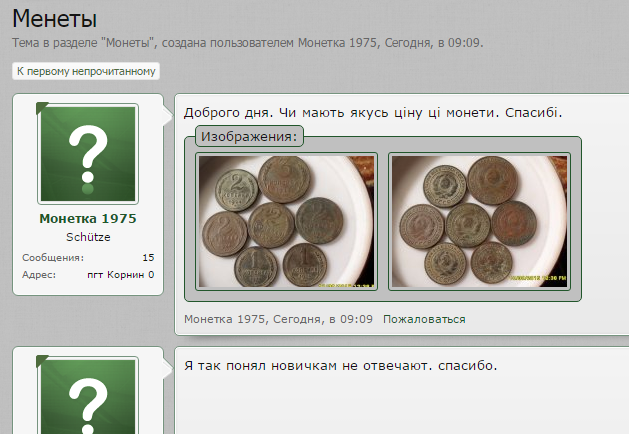Open the right coin photo thumbnail

pyautogui.click(x=479, y=221)
